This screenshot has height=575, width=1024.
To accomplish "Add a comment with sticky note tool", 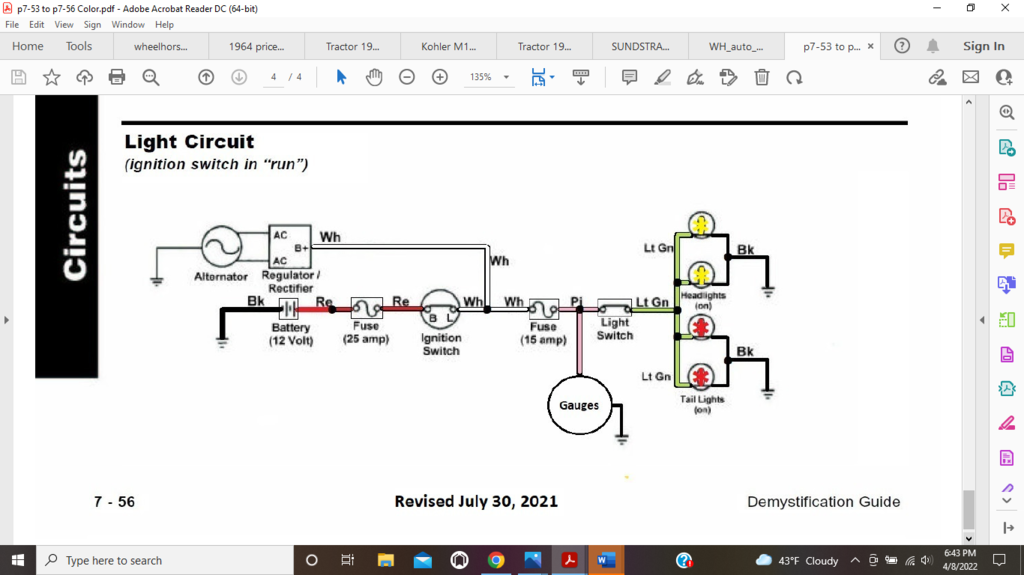I will pos(629,77).
